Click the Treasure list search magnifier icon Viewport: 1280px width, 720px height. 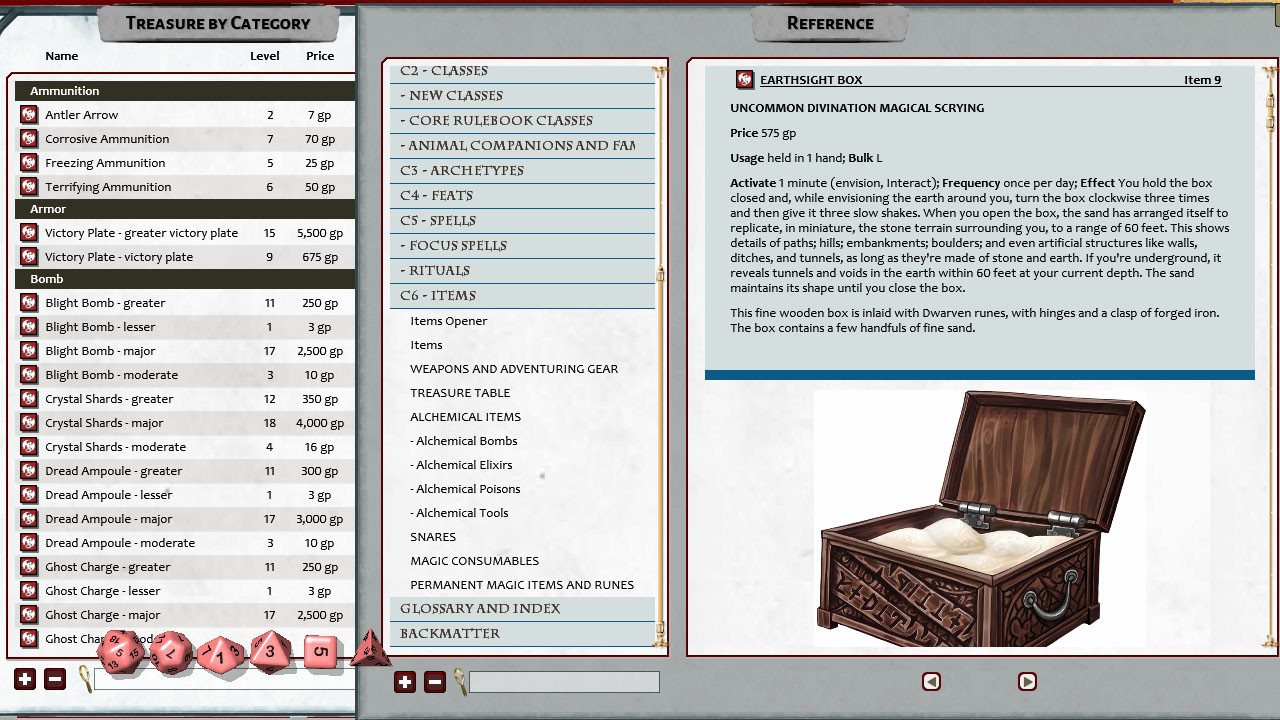[85, 680]
